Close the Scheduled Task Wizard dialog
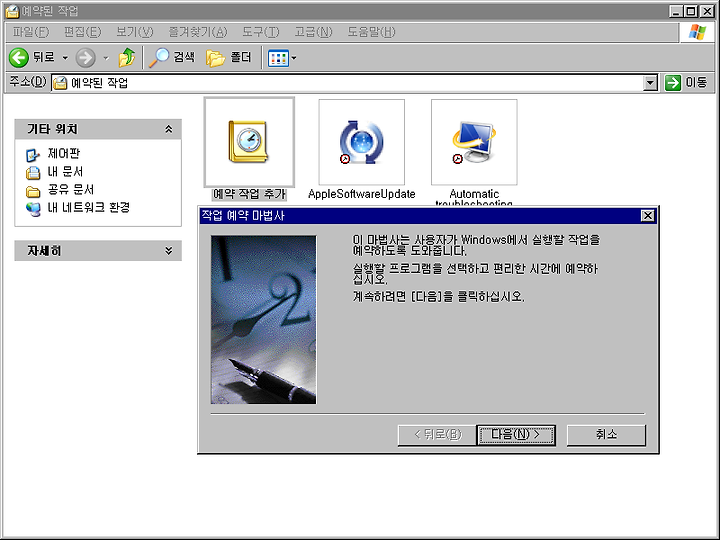The height and width of the screenshot is (540, 720). (647, 216)
